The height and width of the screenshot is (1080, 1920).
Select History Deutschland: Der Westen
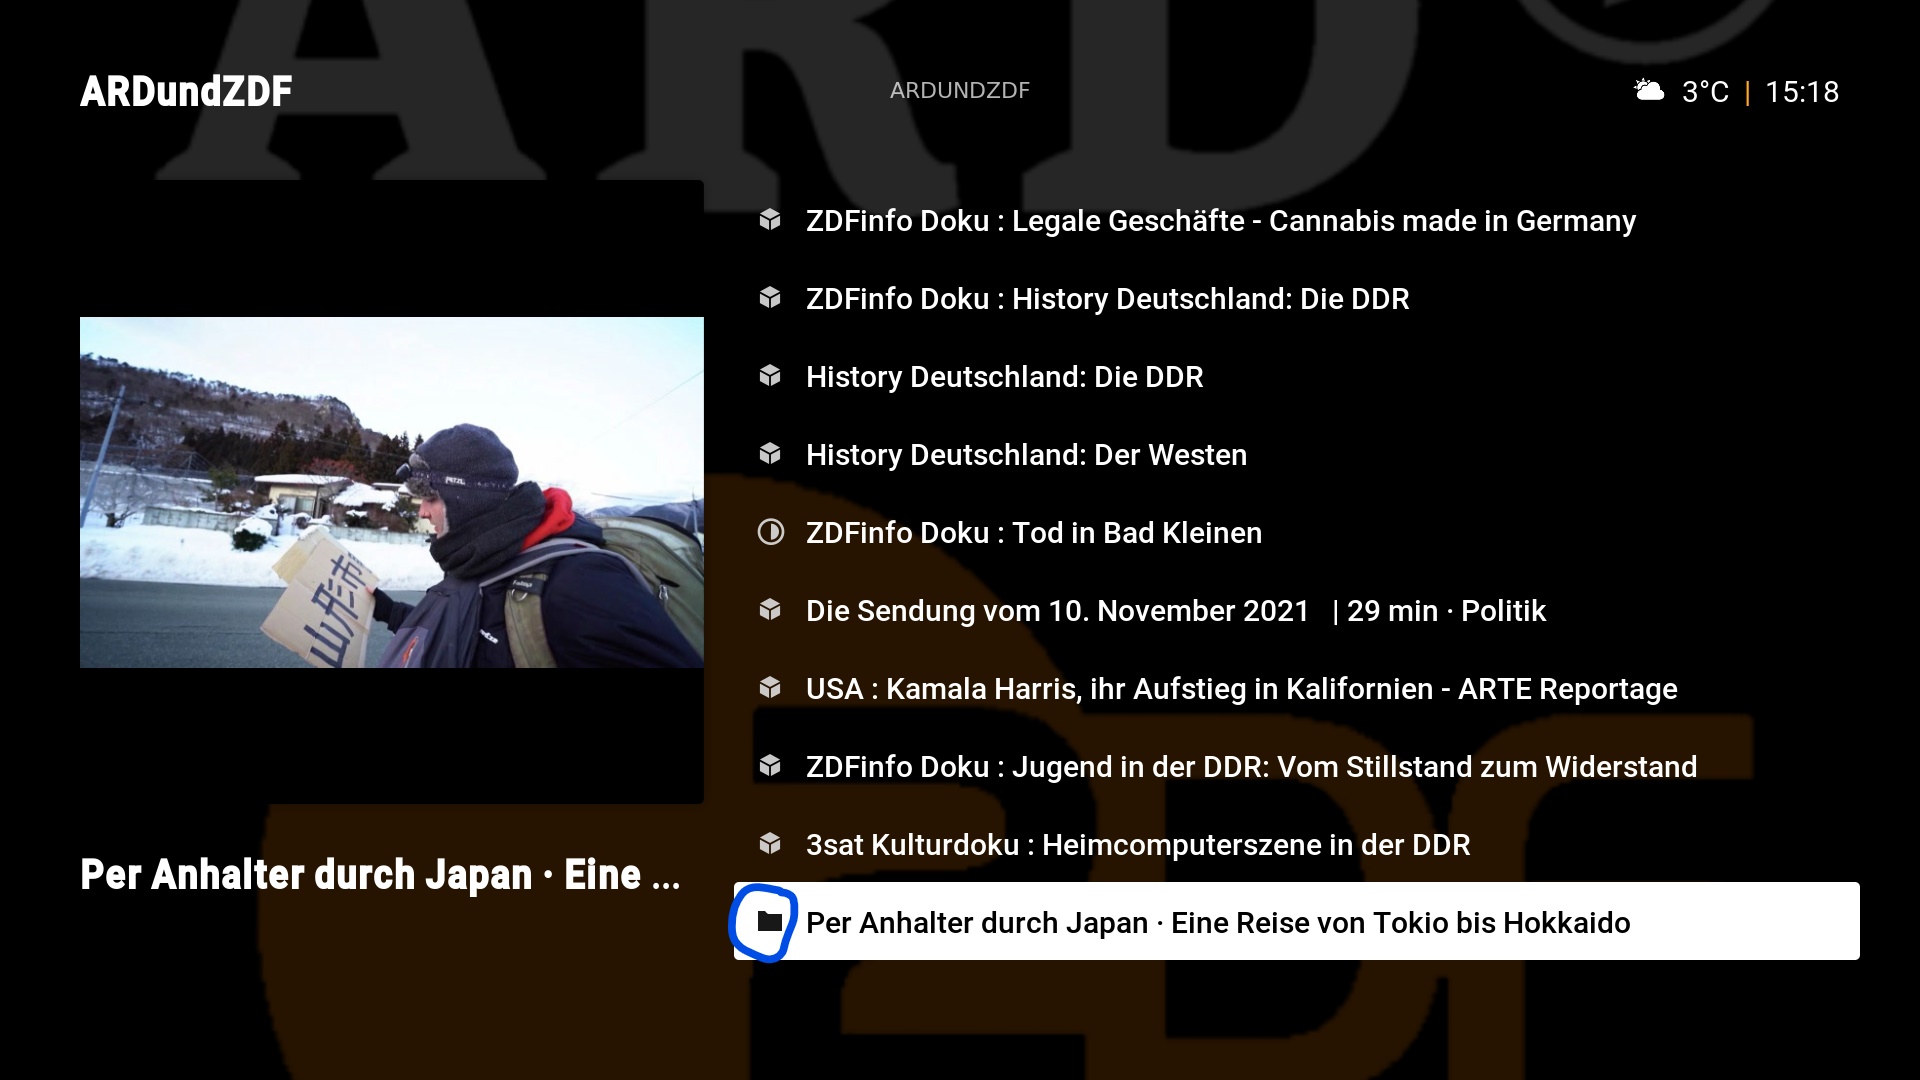coord(1297,454)
